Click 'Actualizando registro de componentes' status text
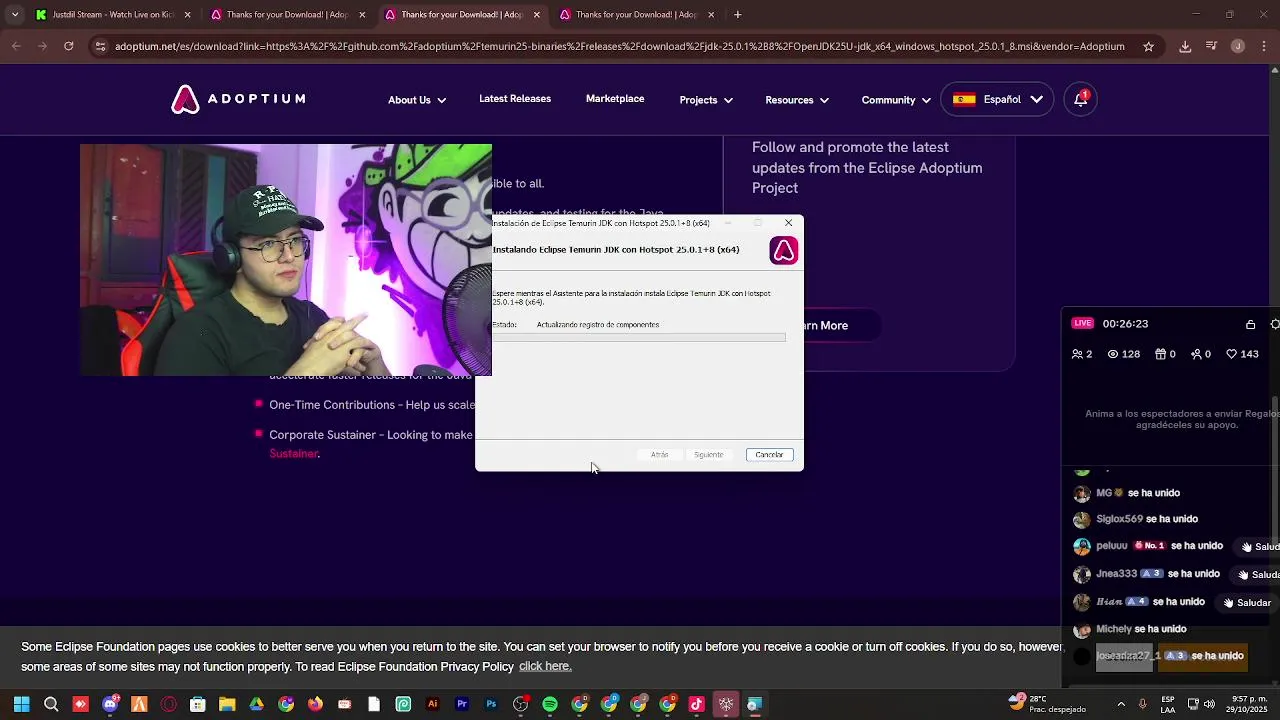The height and width of the screenshot is (720, 1280). (x=598, y=325)
